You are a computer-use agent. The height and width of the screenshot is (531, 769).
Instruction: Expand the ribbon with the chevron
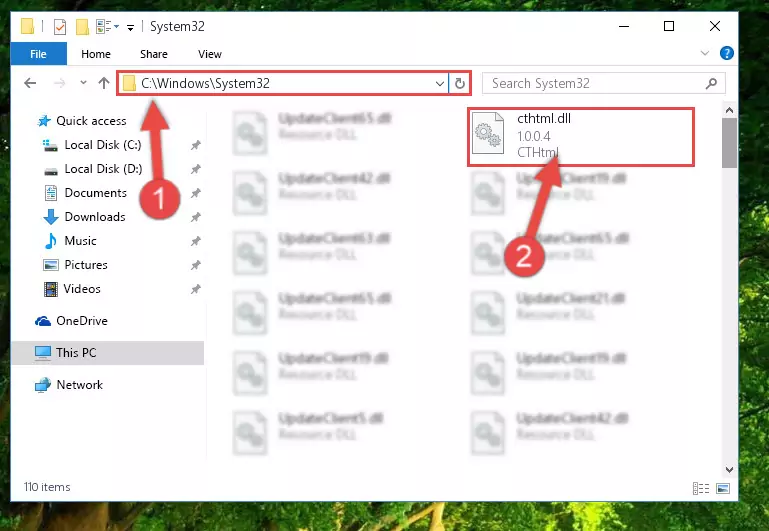click(x=705, y=53)
